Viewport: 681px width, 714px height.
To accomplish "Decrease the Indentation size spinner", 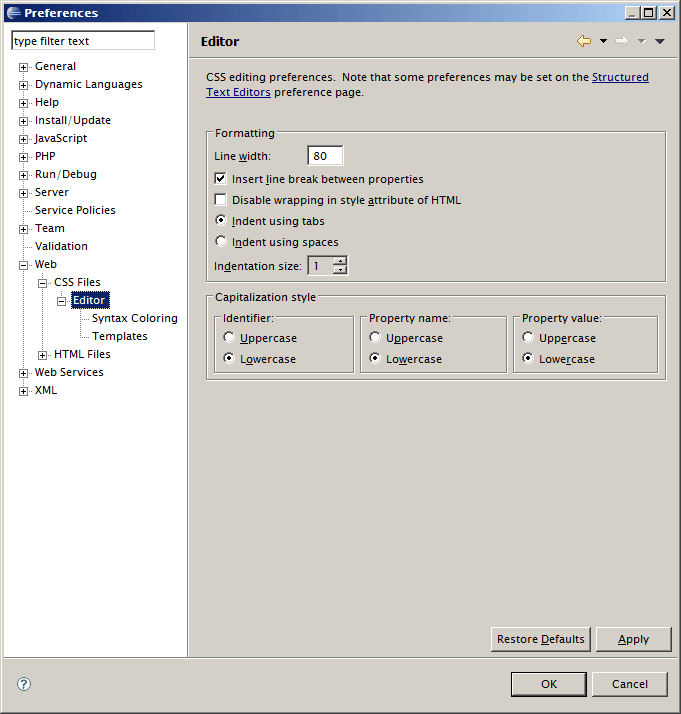I will pos(340,270).
